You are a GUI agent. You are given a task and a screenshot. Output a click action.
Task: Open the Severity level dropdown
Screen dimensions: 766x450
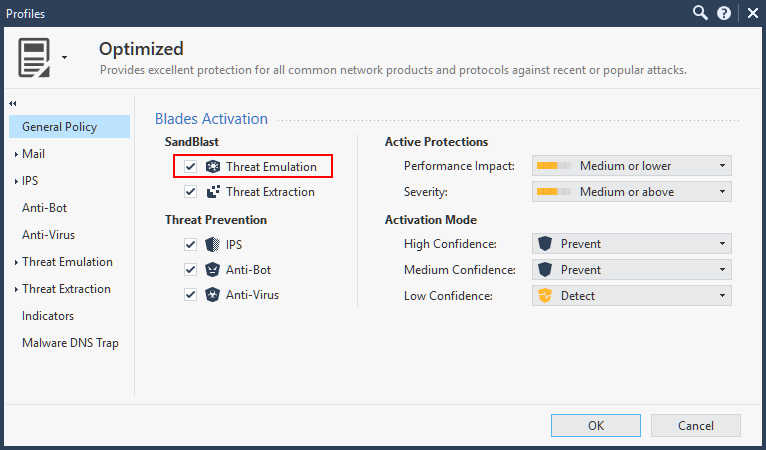(631, 191)
